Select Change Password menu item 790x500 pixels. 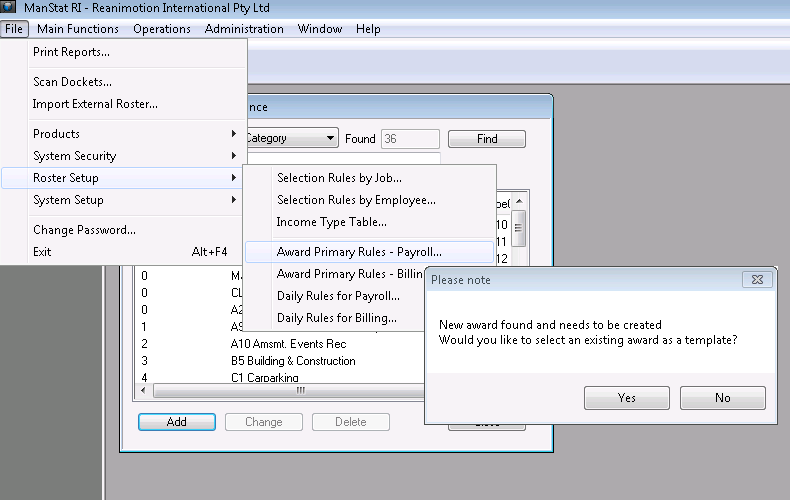84,230
